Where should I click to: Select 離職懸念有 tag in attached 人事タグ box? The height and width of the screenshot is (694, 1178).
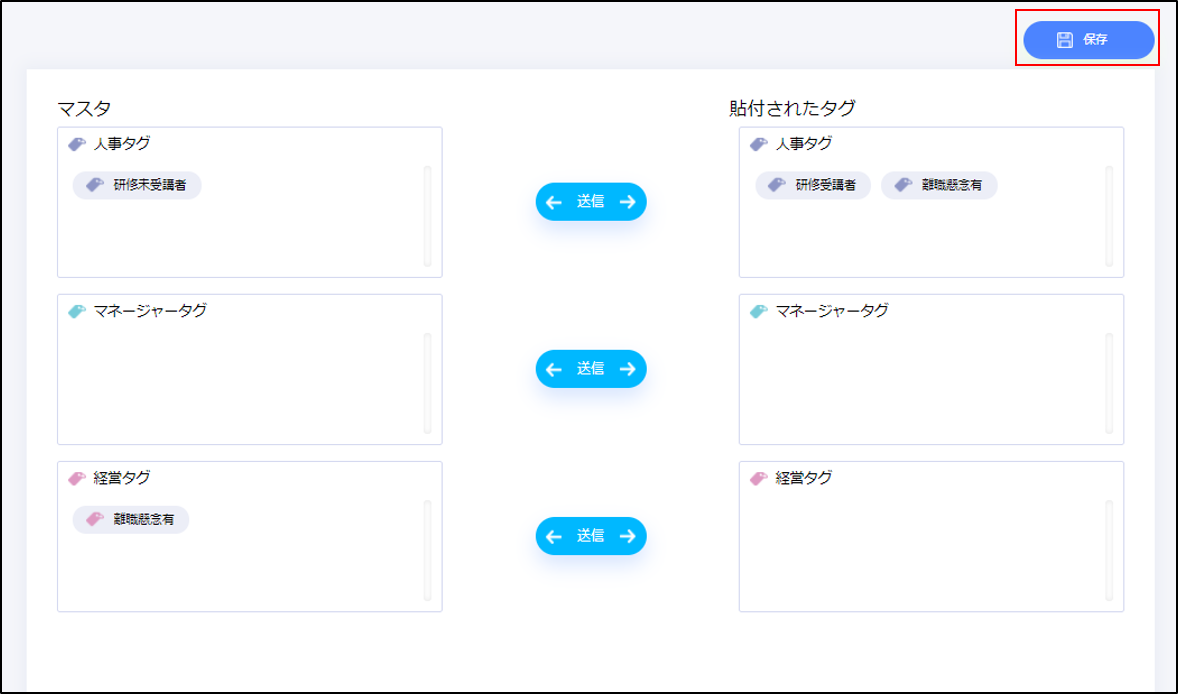[x=939, y=185]
